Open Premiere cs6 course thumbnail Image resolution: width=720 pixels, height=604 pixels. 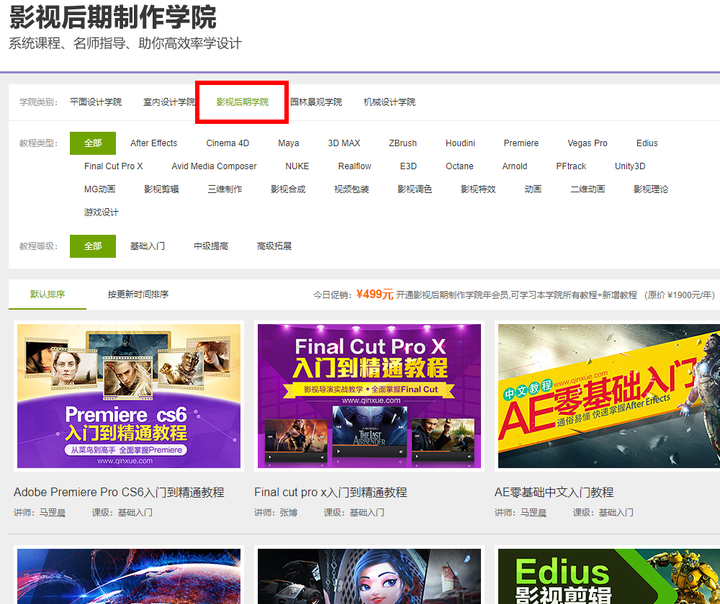point(129,396)
